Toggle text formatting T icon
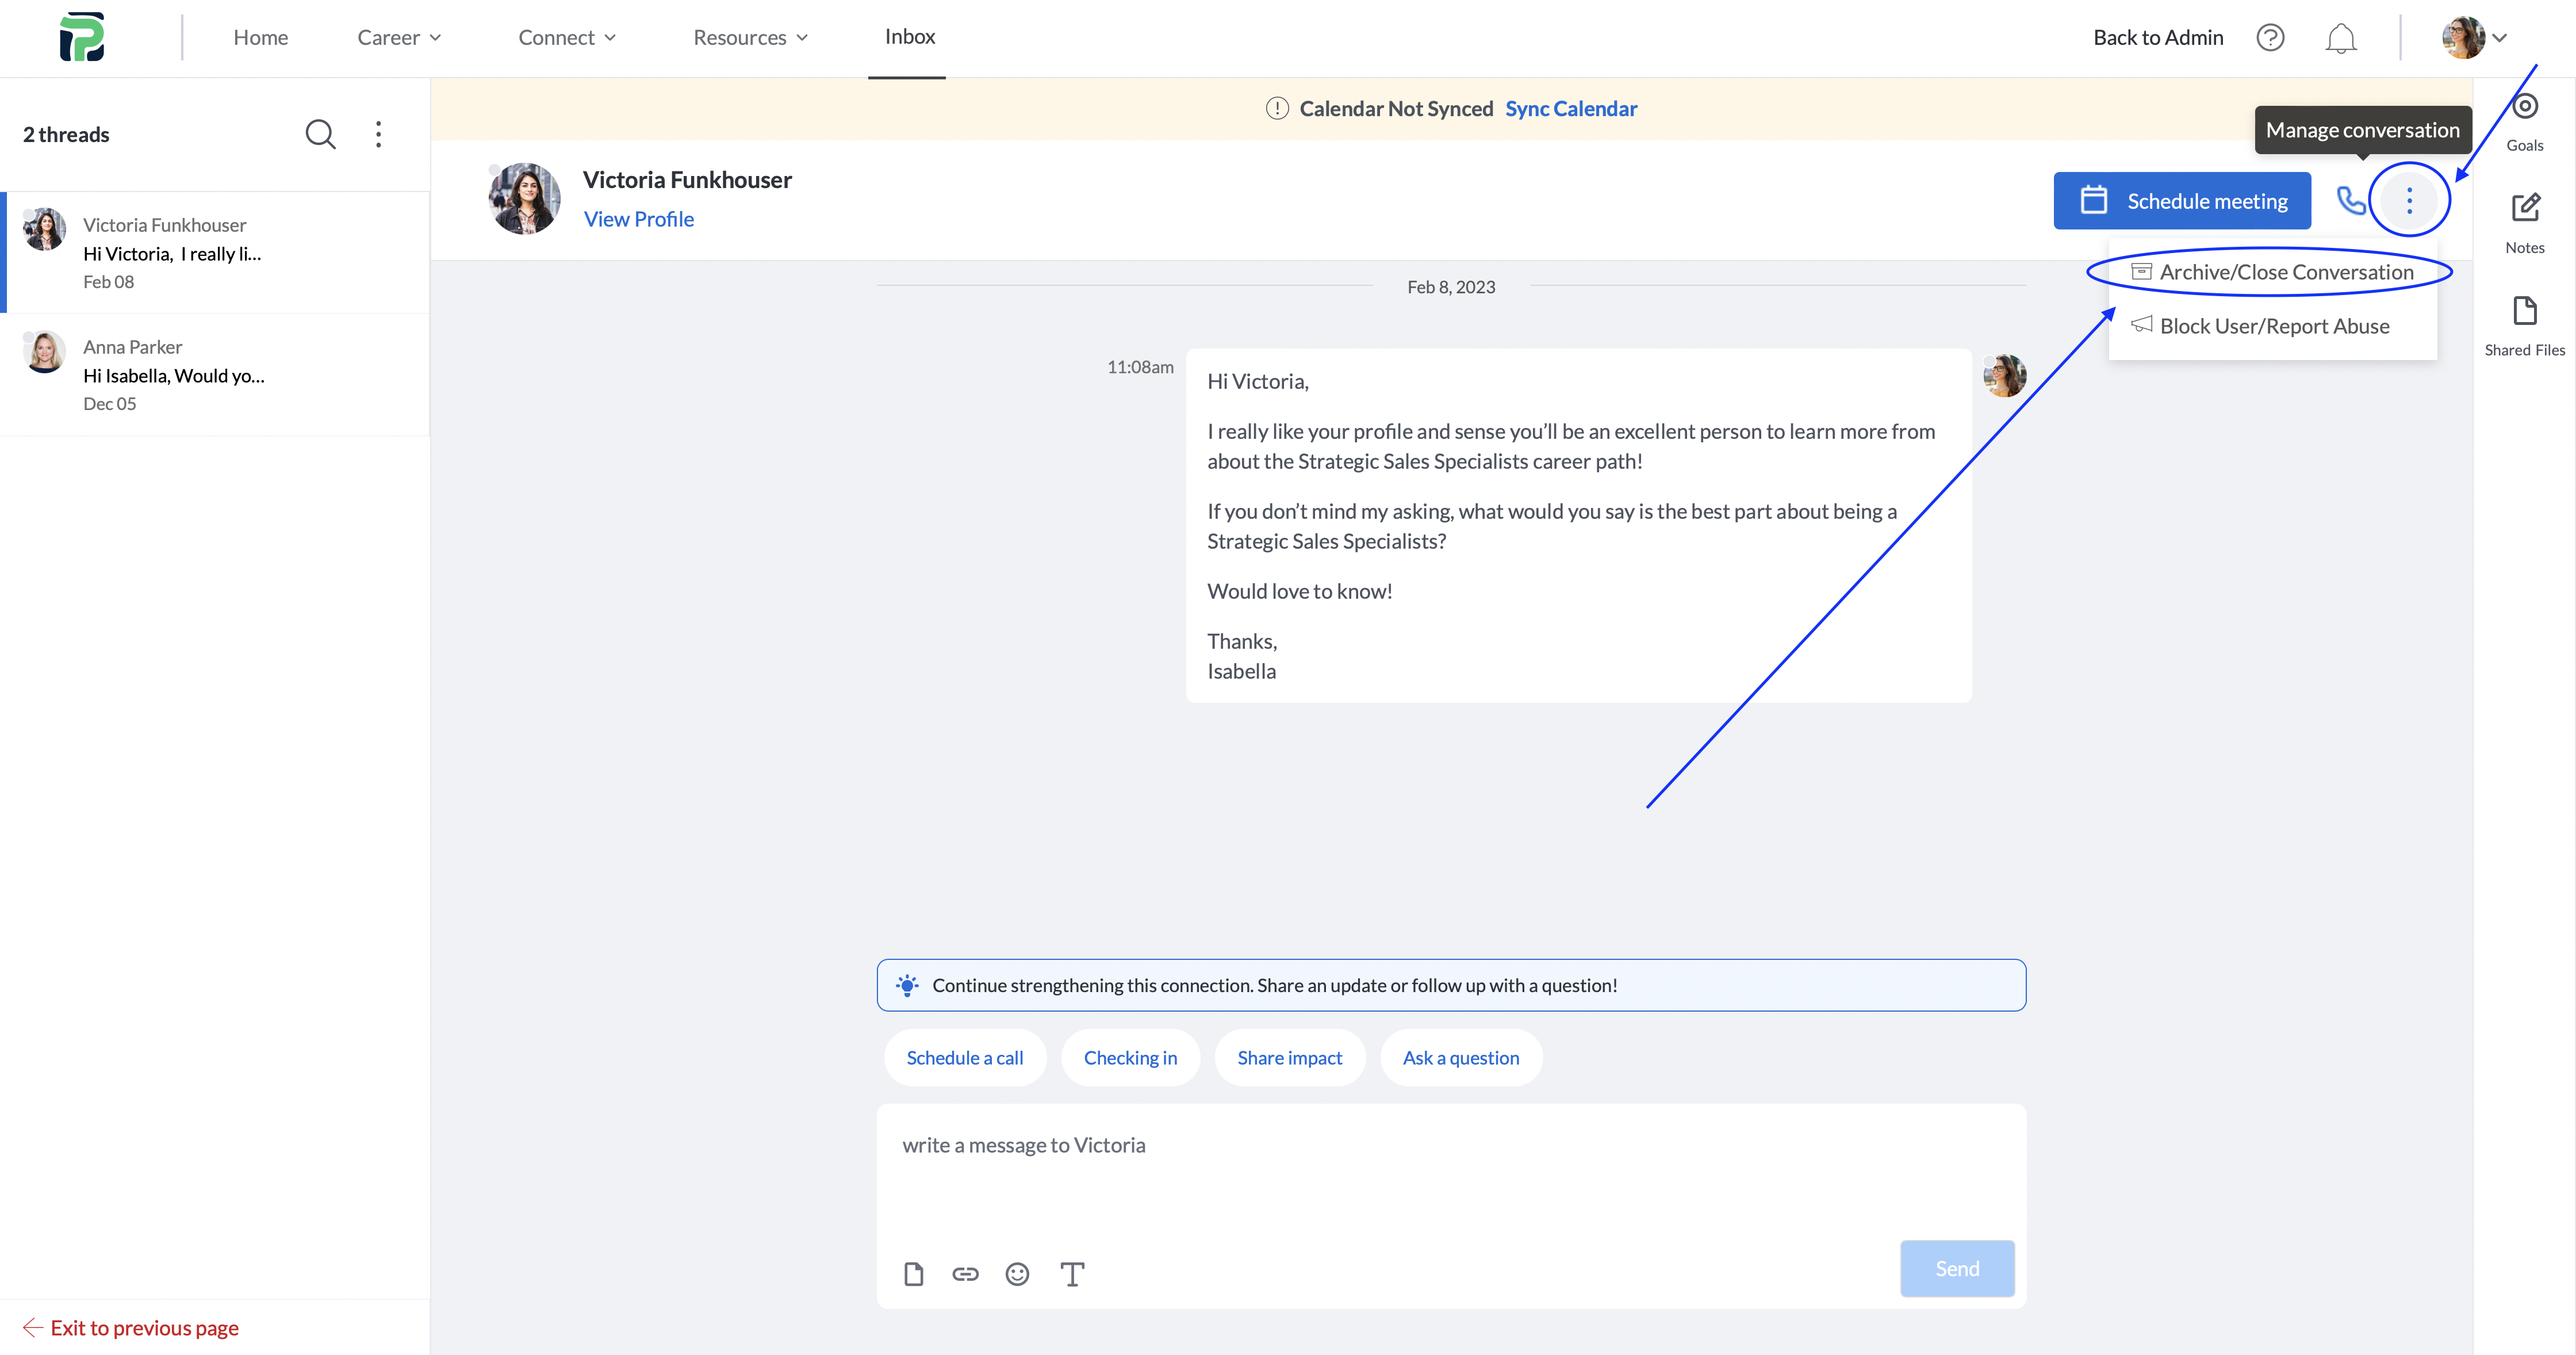This screenshot has width=2576, height=1355. [1072, 1273]
